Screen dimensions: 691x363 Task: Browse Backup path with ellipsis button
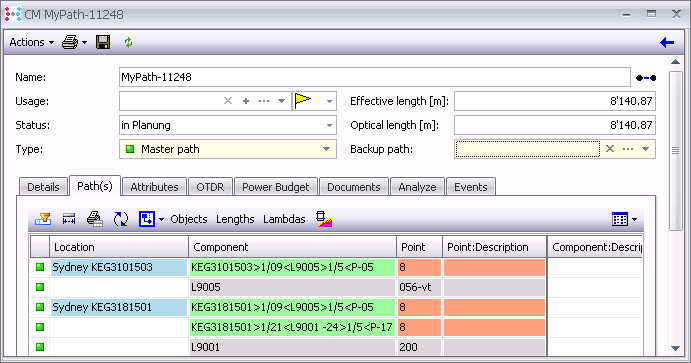[628, 149]
